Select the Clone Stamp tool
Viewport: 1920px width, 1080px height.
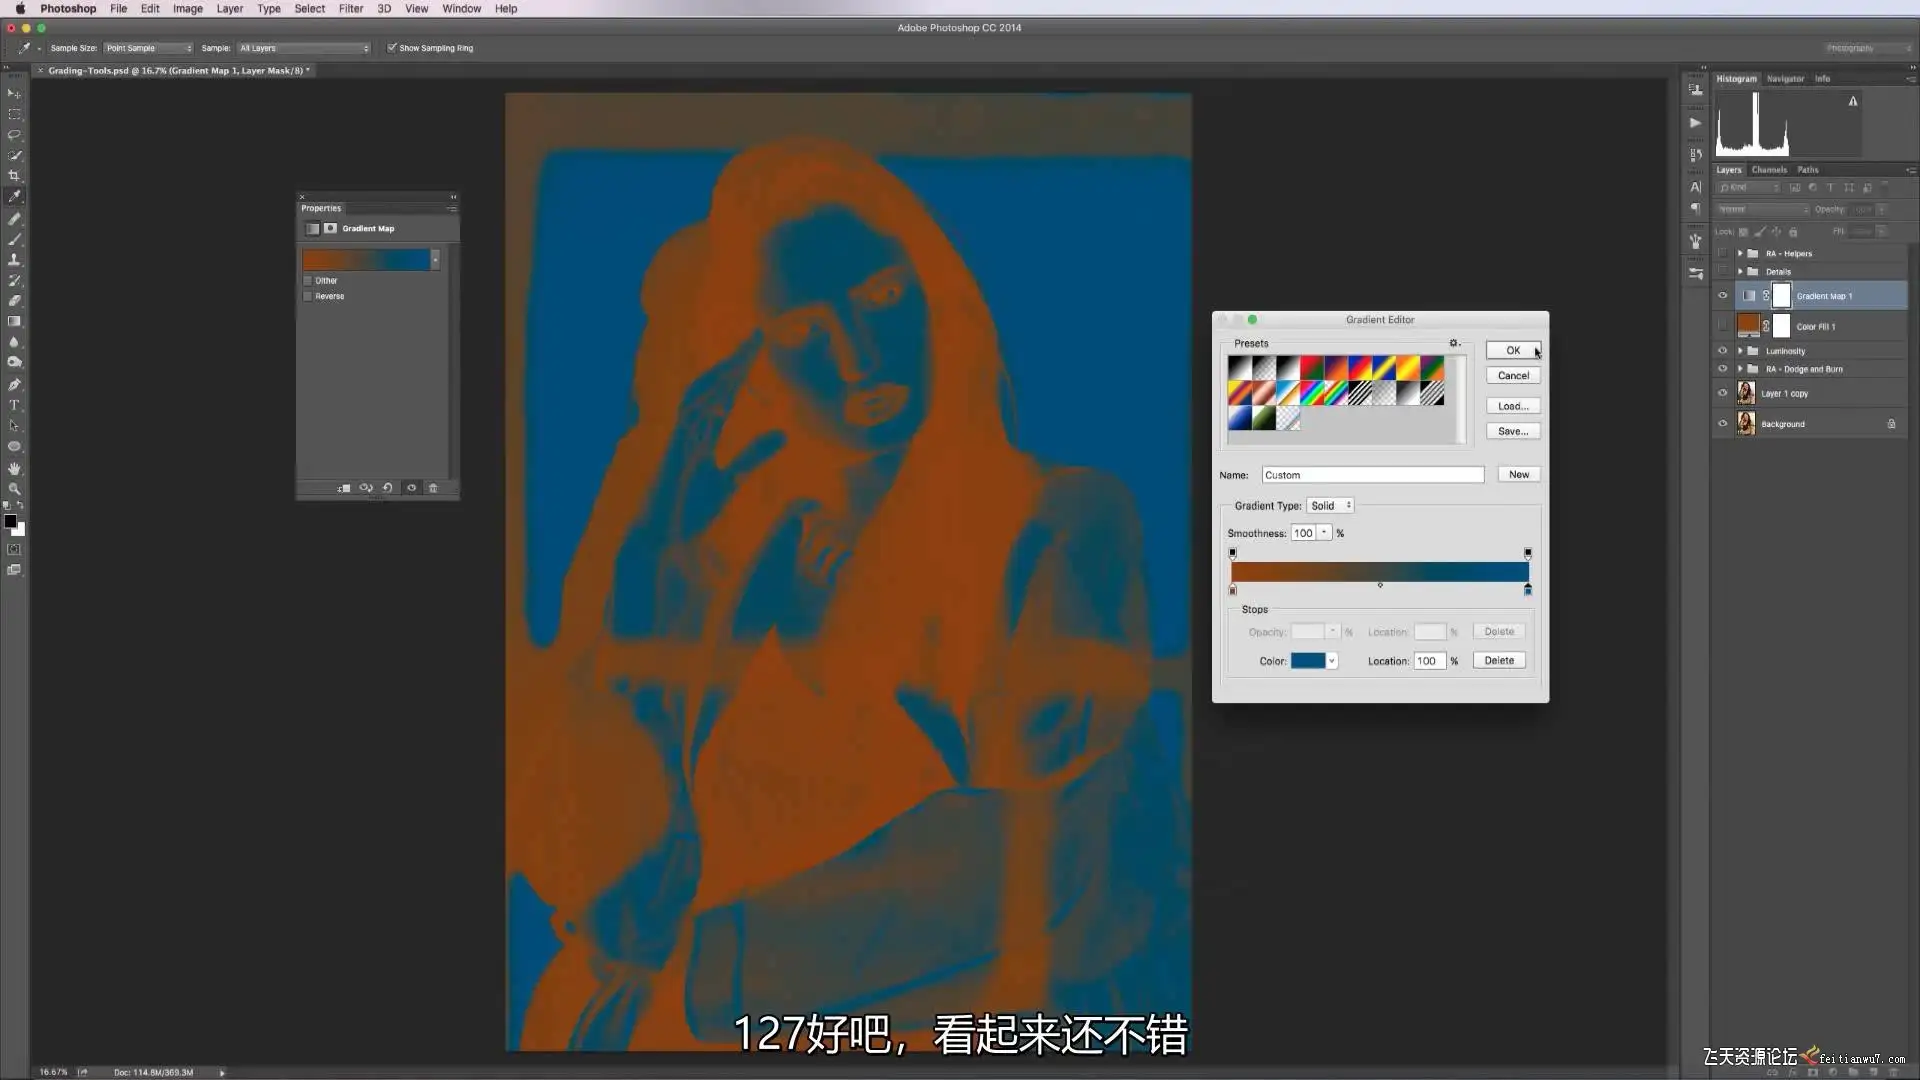(x=14, y=260)
